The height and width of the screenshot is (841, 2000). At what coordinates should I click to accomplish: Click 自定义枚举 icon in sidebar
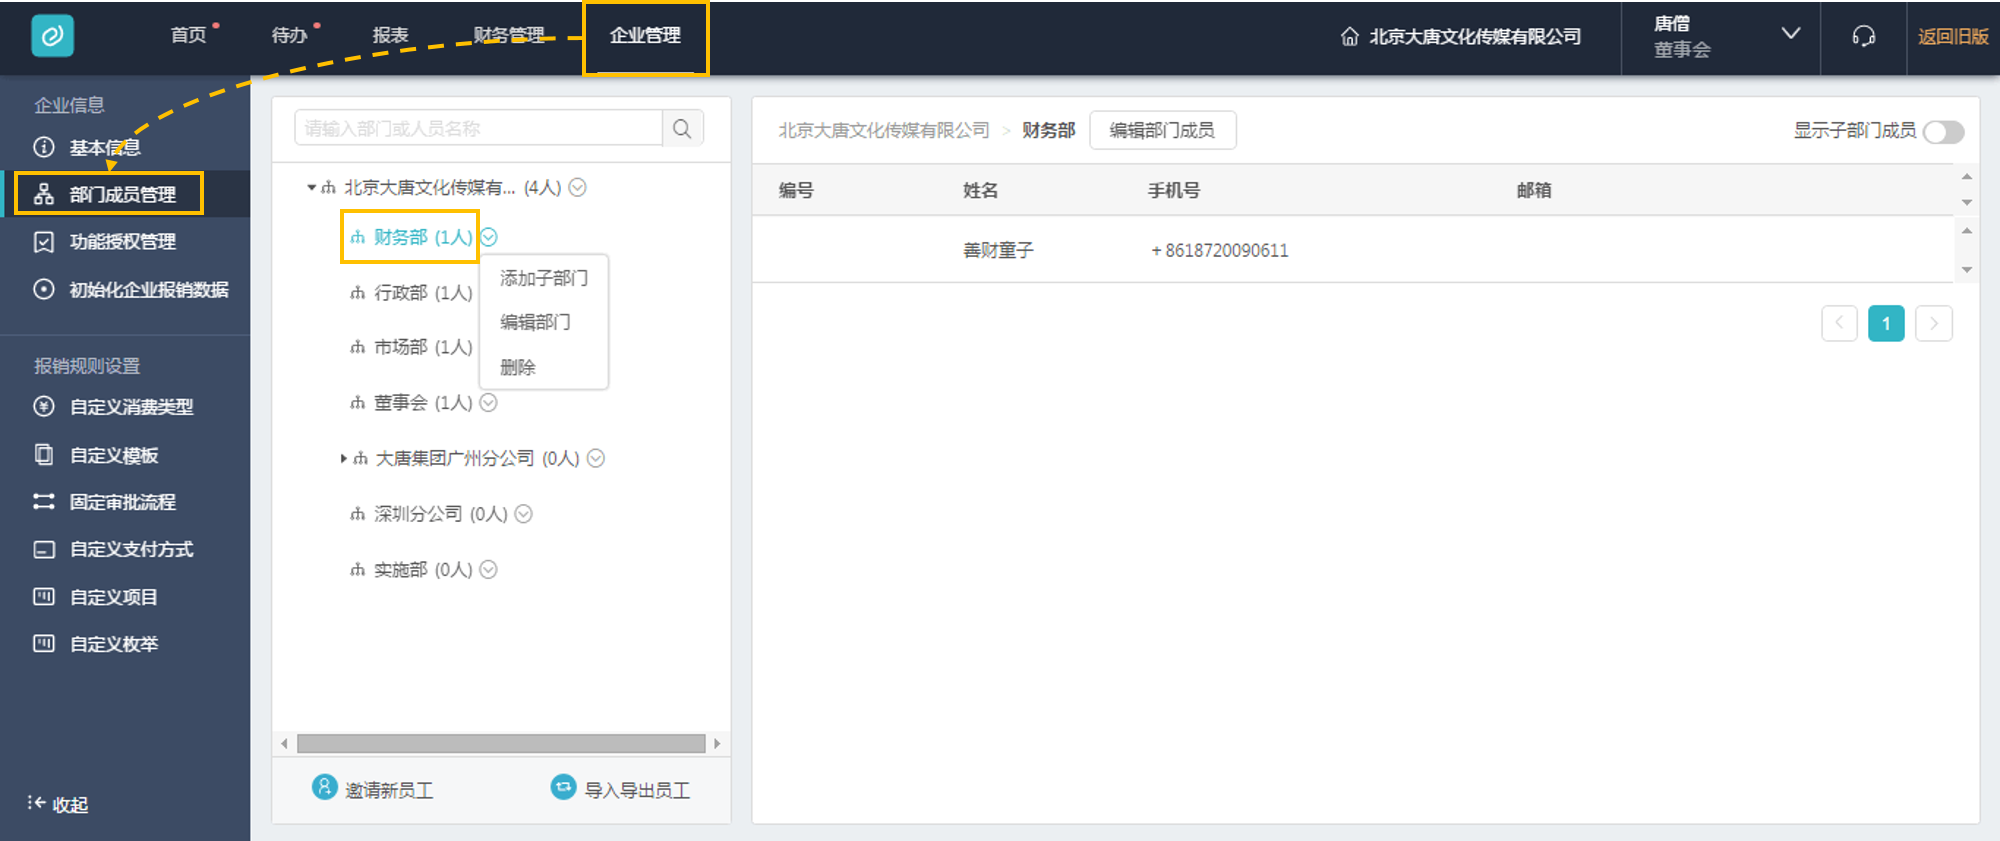(44, 644)
